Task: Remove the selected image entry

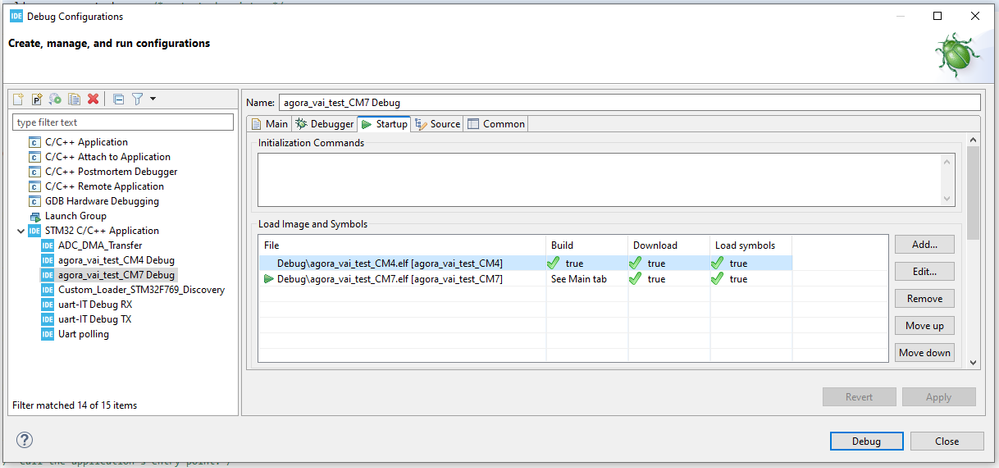Action: click(x=924, y=298)
